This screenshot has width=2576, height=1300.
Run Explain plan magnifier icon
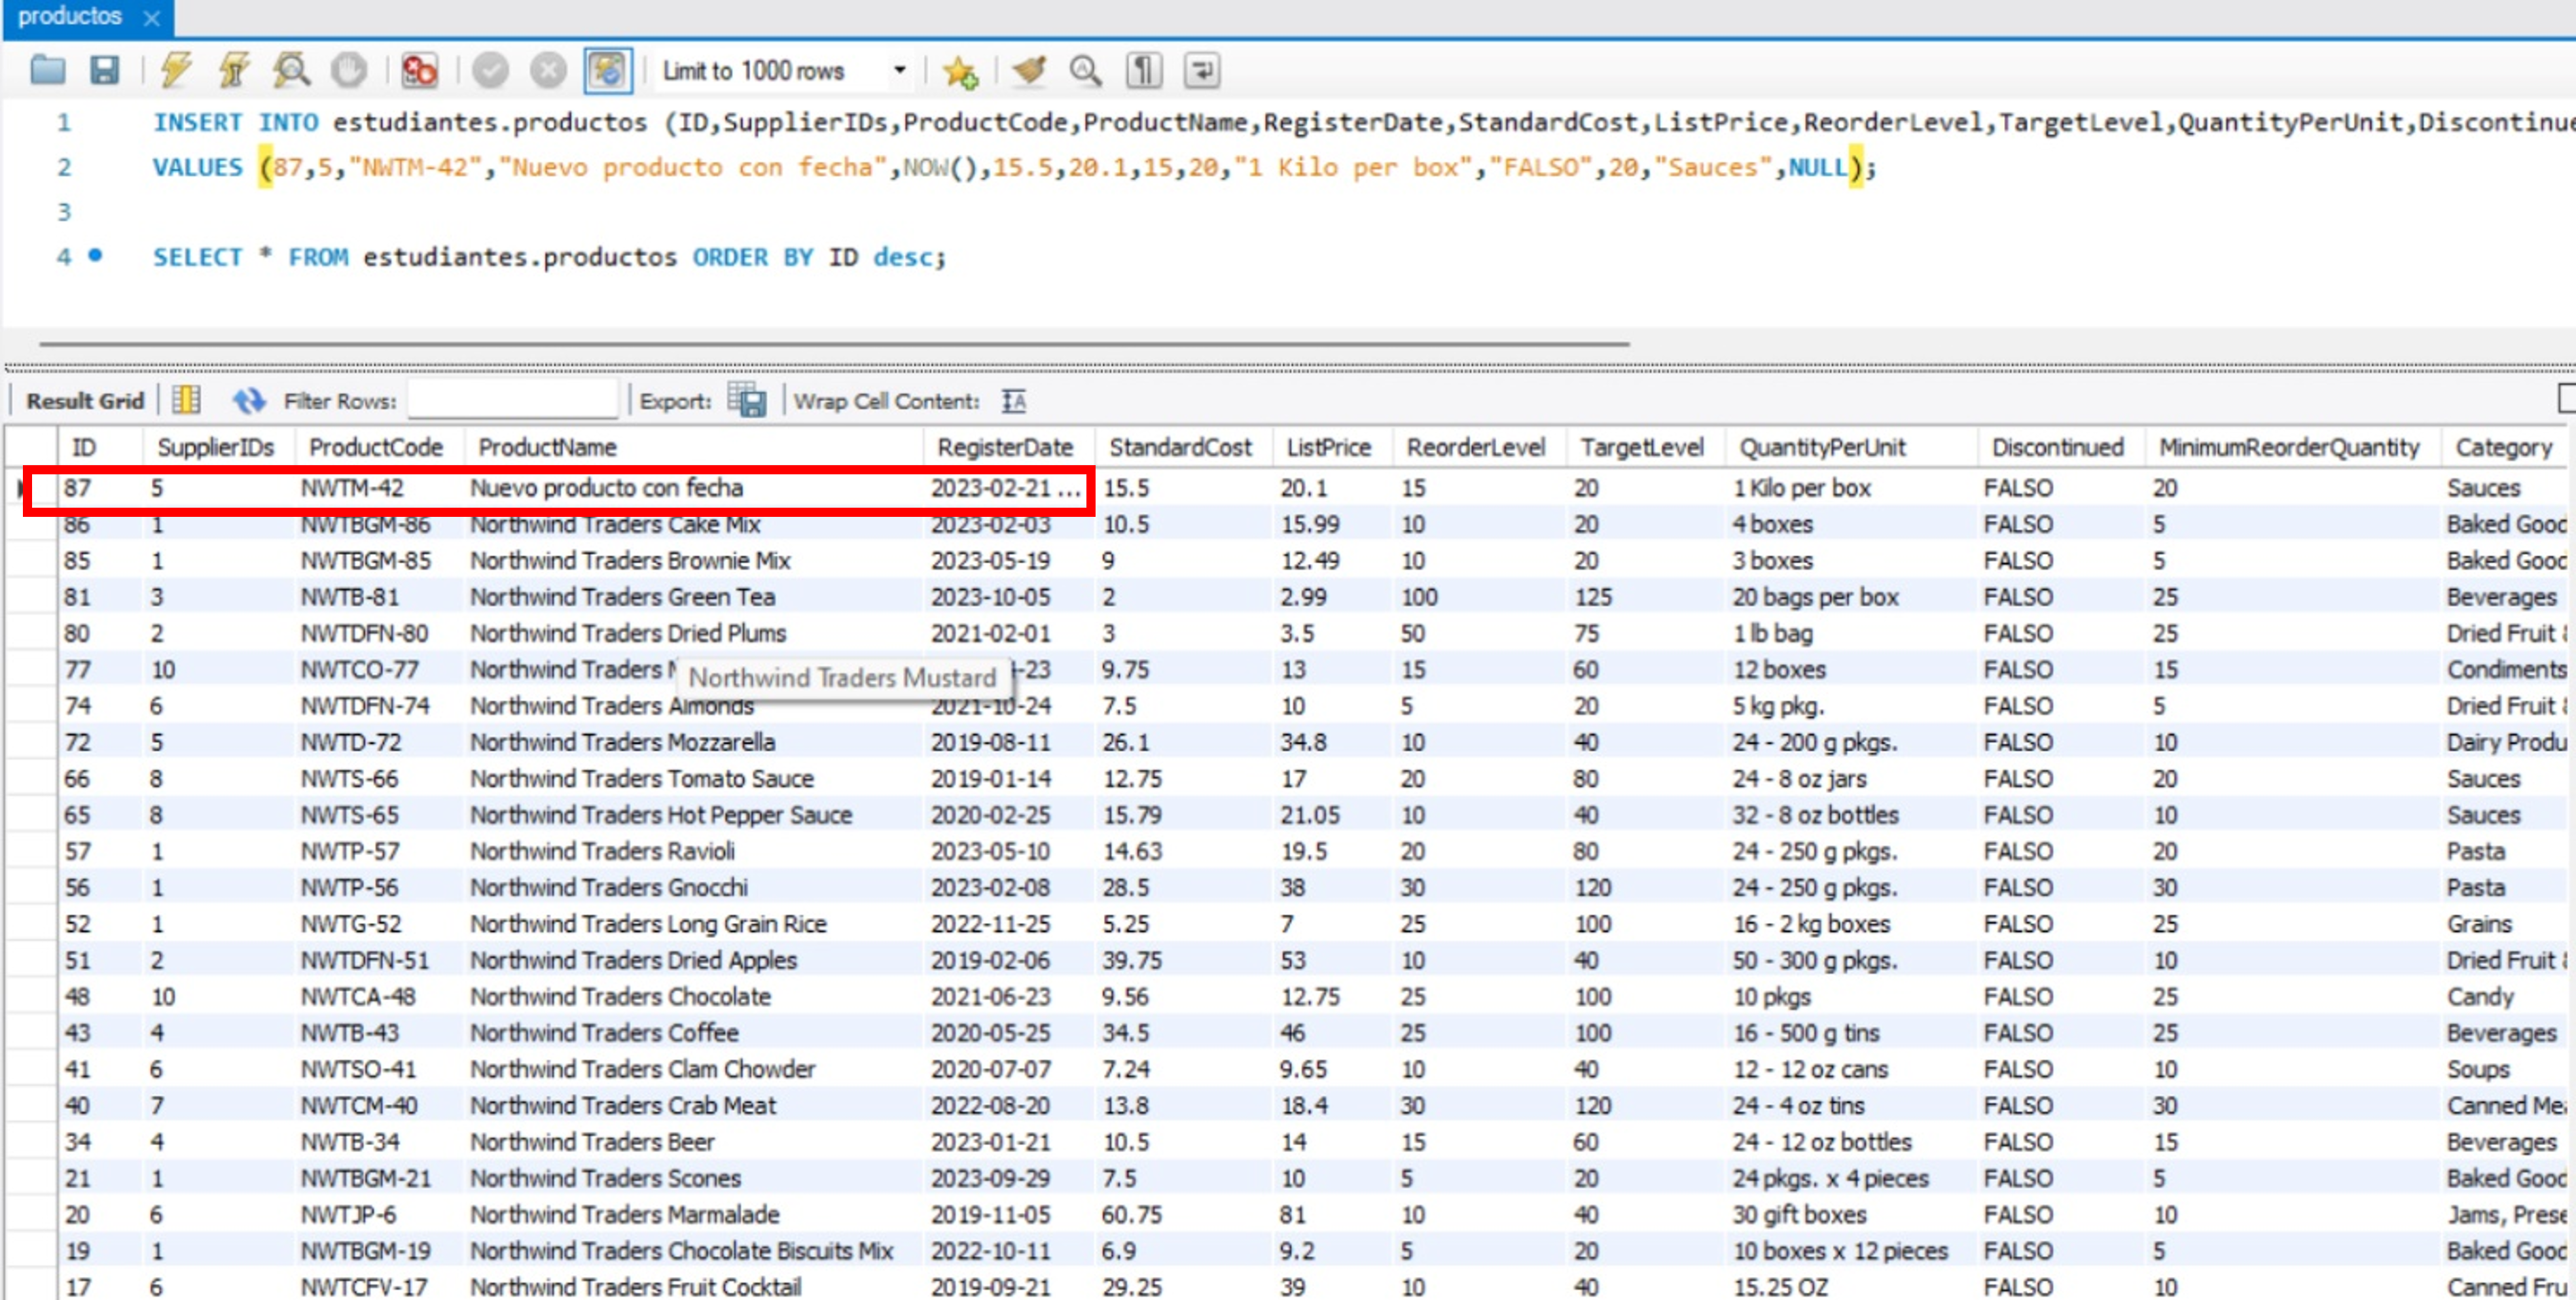[x=292, y=70]
